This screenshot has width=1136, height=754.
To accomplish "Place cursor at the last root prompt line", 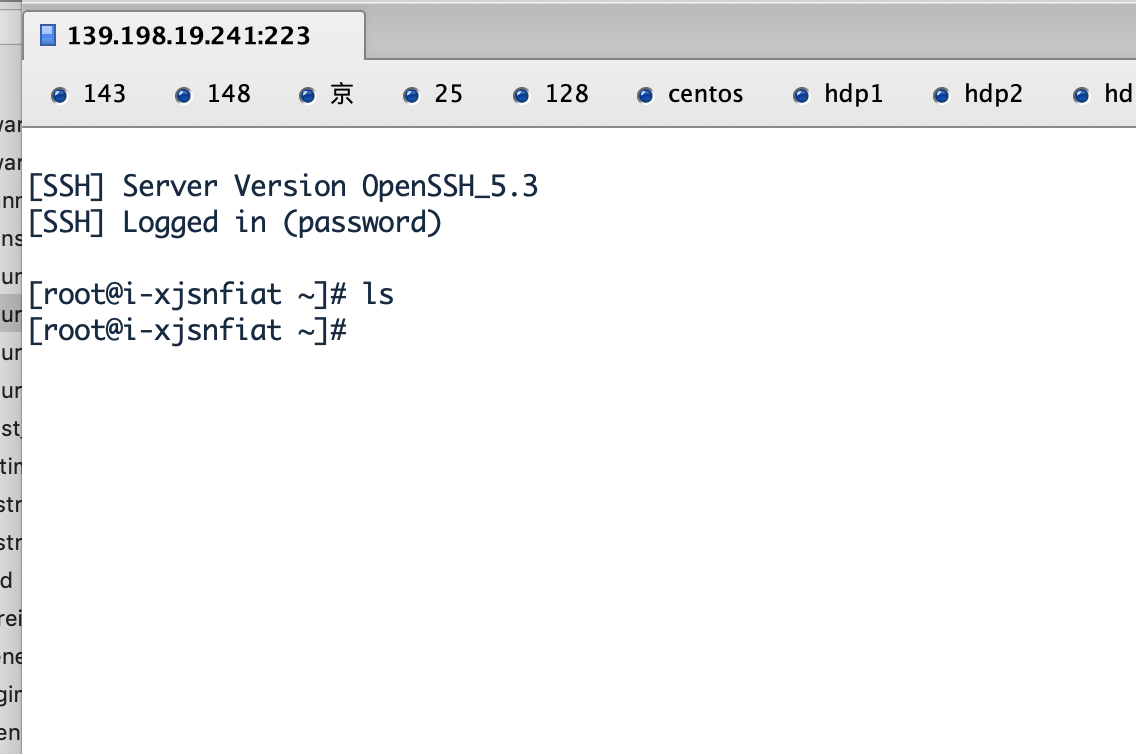I will 188,331.
